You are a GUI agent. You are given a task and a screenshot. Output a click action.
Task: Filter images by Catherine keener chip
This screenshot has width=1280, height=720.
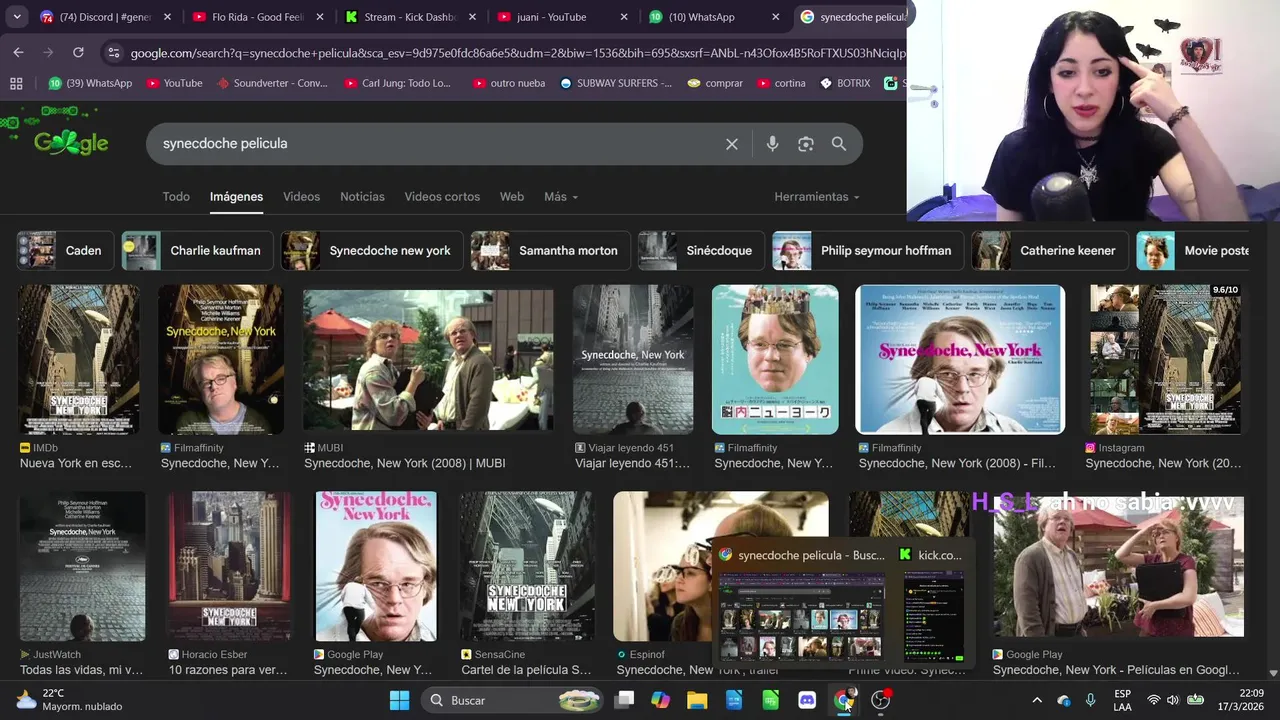(1050, 251)
